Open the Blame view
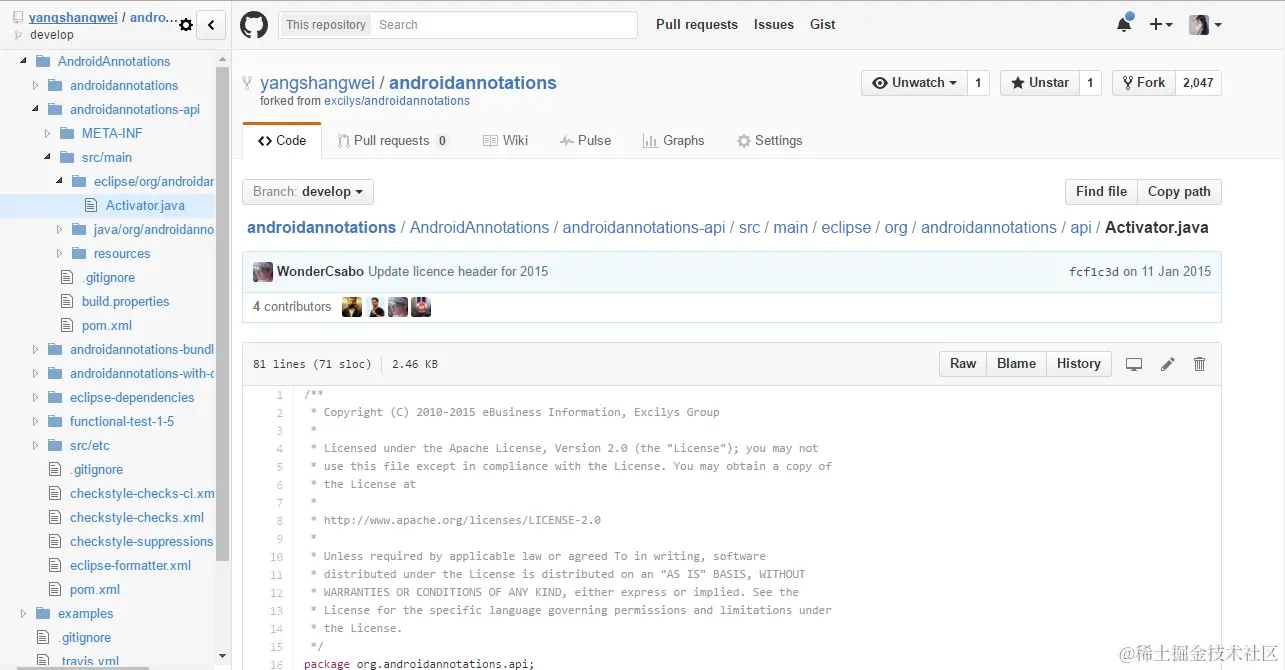Viewport: 1285px width, 670px height. coord(1016,364)
